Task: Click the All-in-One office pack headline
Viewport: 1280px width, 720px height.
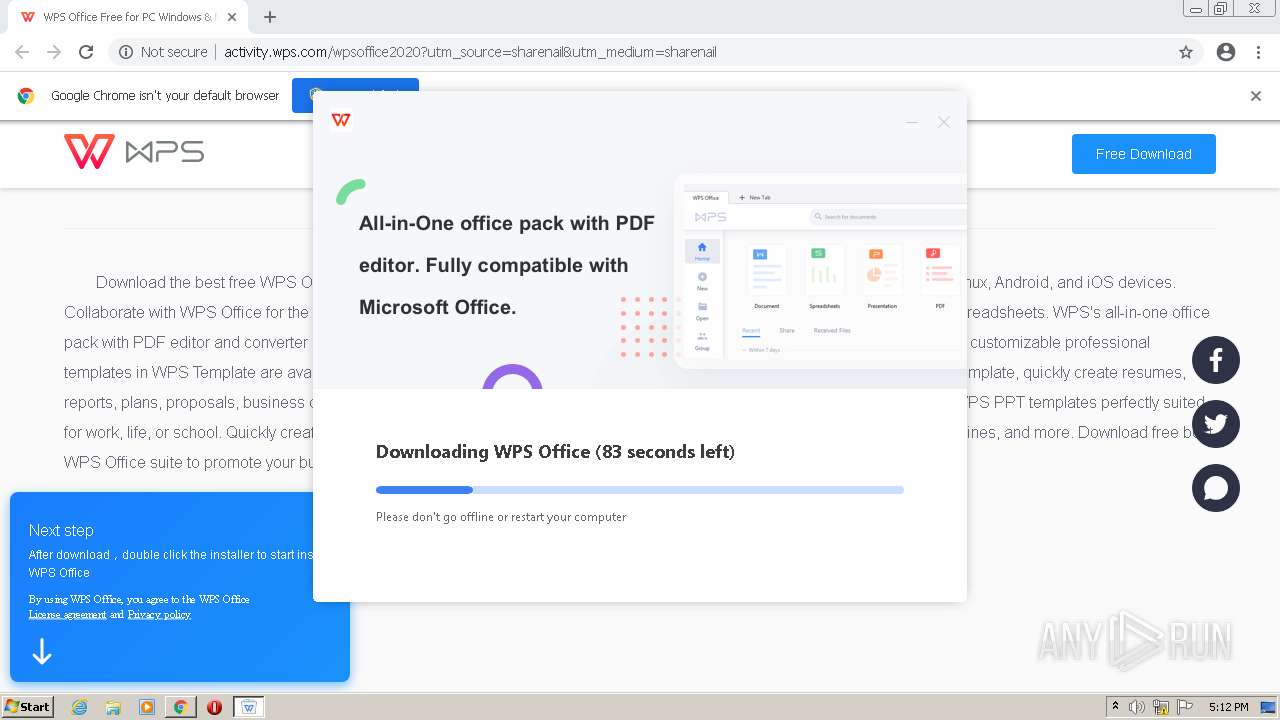Action: click(x=507, y=265)
